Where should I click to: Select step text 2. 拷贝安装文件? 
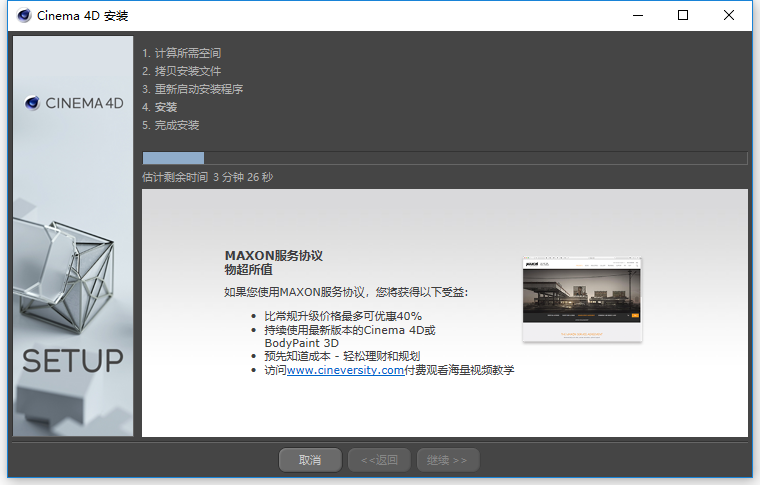(x=181, y=71)
